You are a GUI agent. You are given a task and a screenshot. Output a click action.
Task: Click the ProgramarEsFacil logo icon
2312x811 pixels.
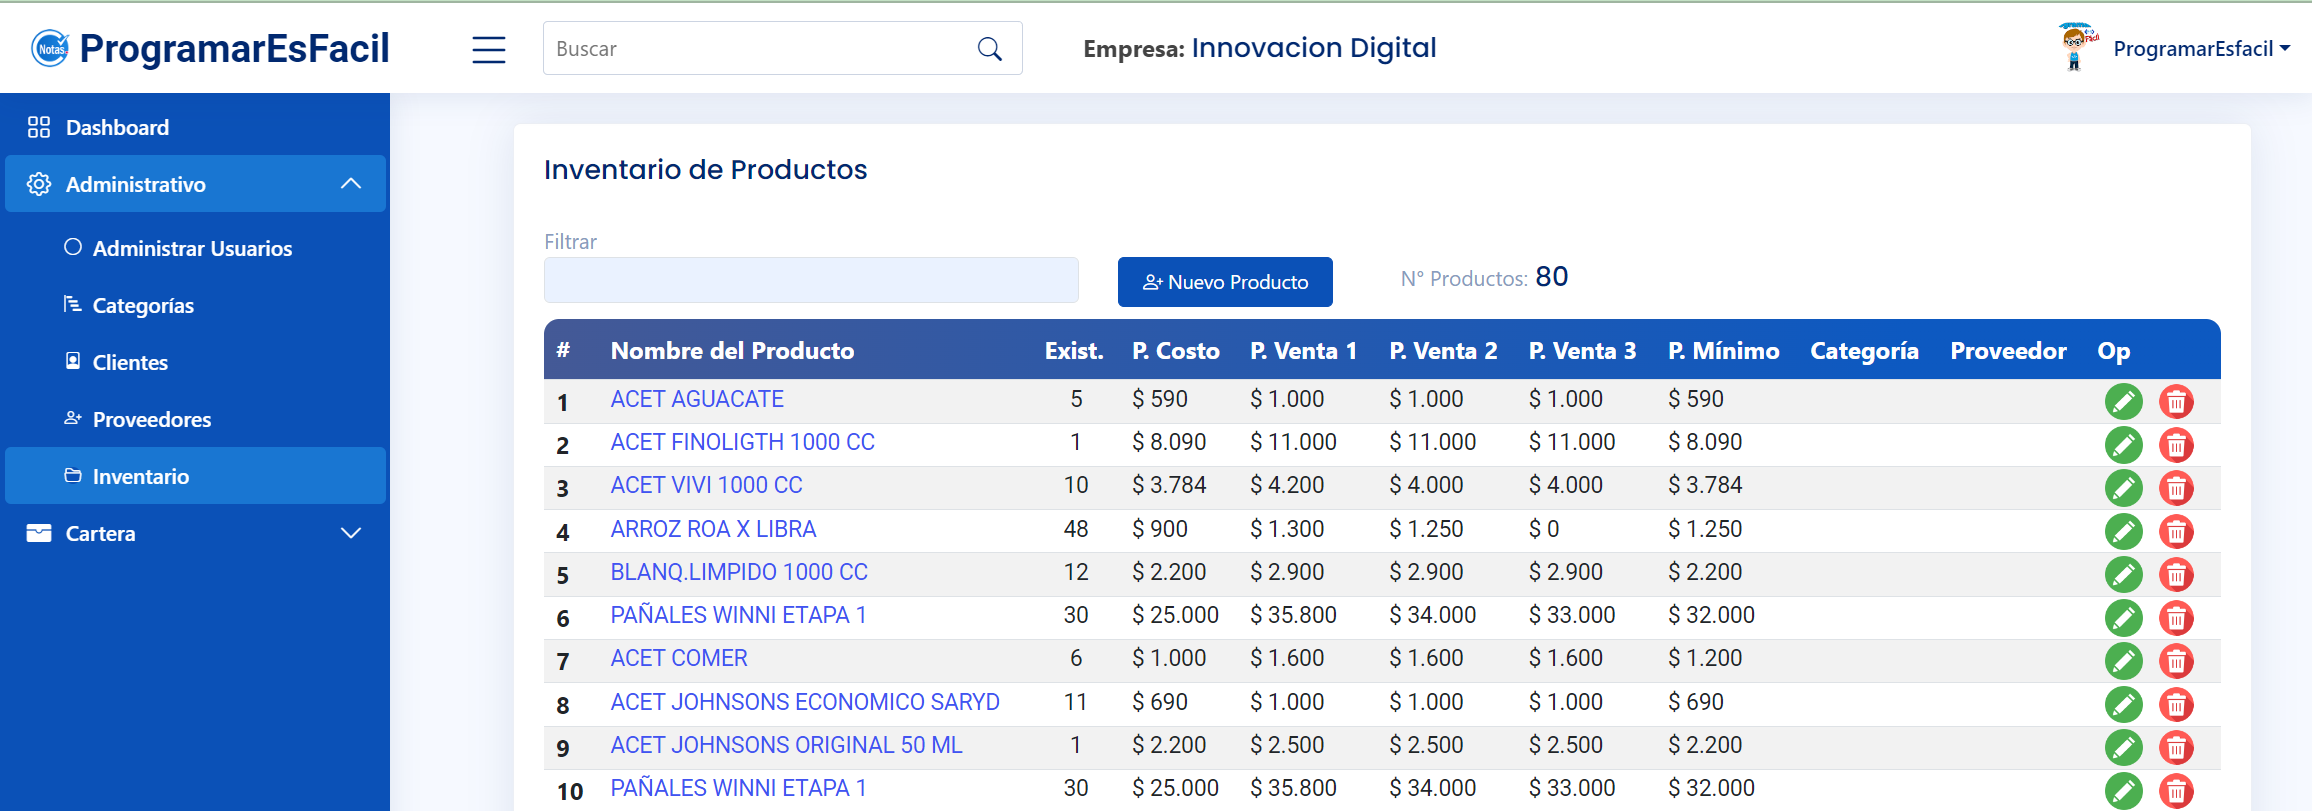(50, 48)
